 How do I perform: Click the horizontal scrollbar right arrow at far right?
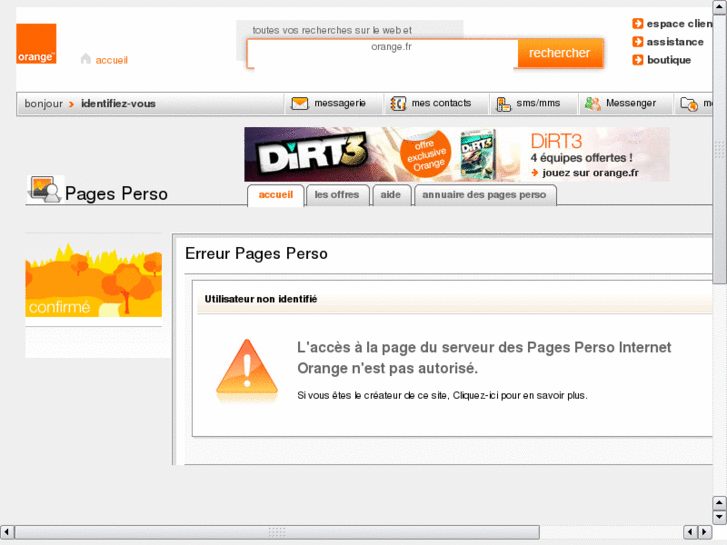pyautogui.click(x=705, y=532)
